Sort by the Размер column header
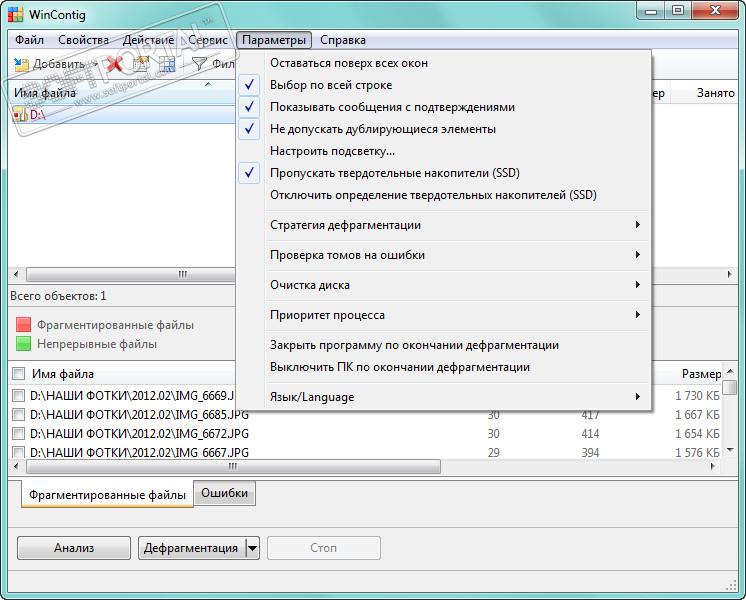746x600 pixels. 701,374
